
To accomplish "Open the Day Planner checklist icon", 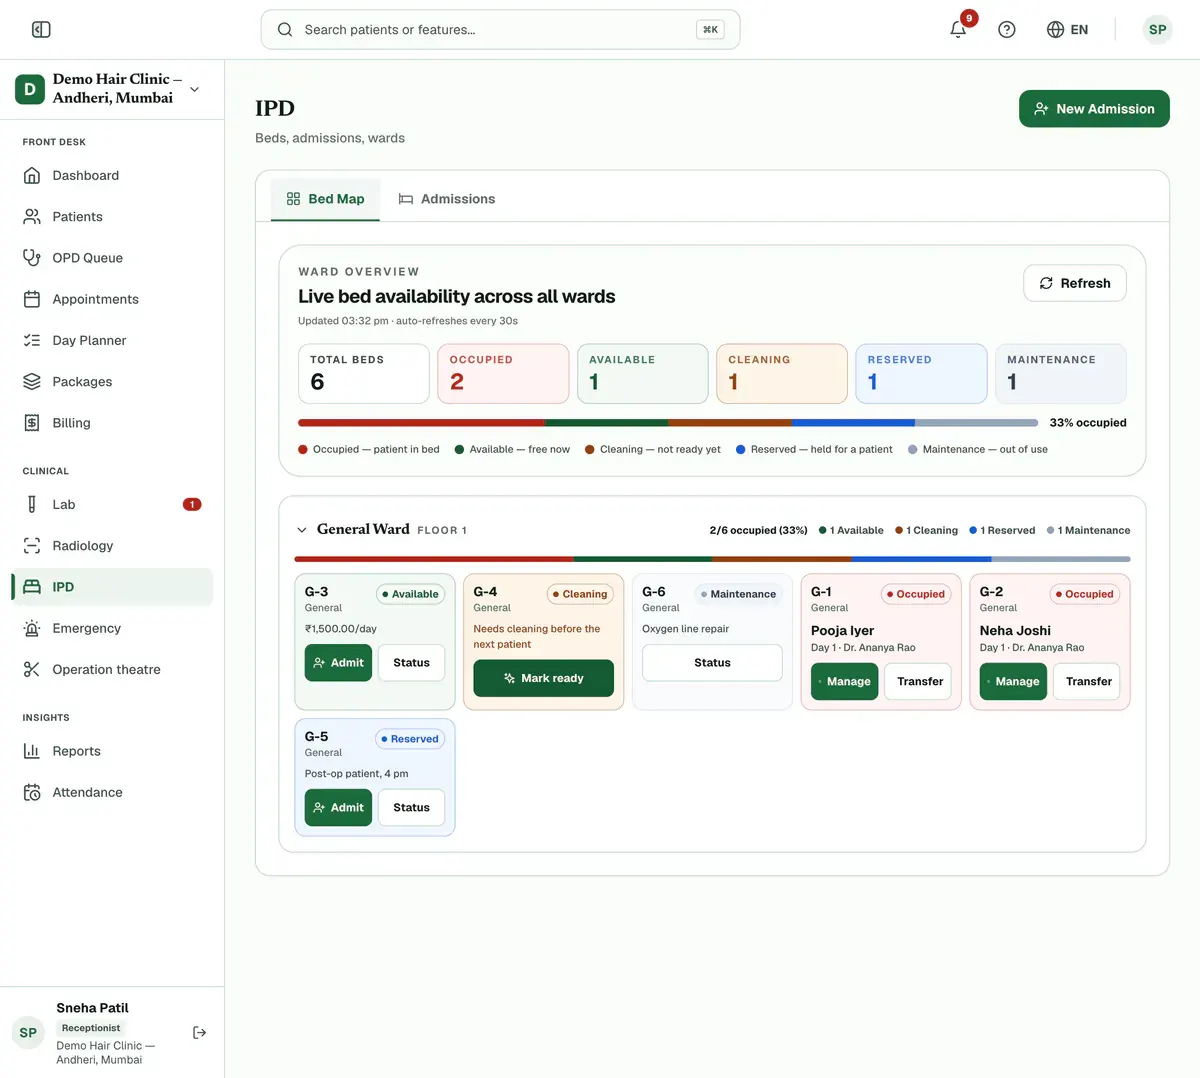I will (32, 340).
